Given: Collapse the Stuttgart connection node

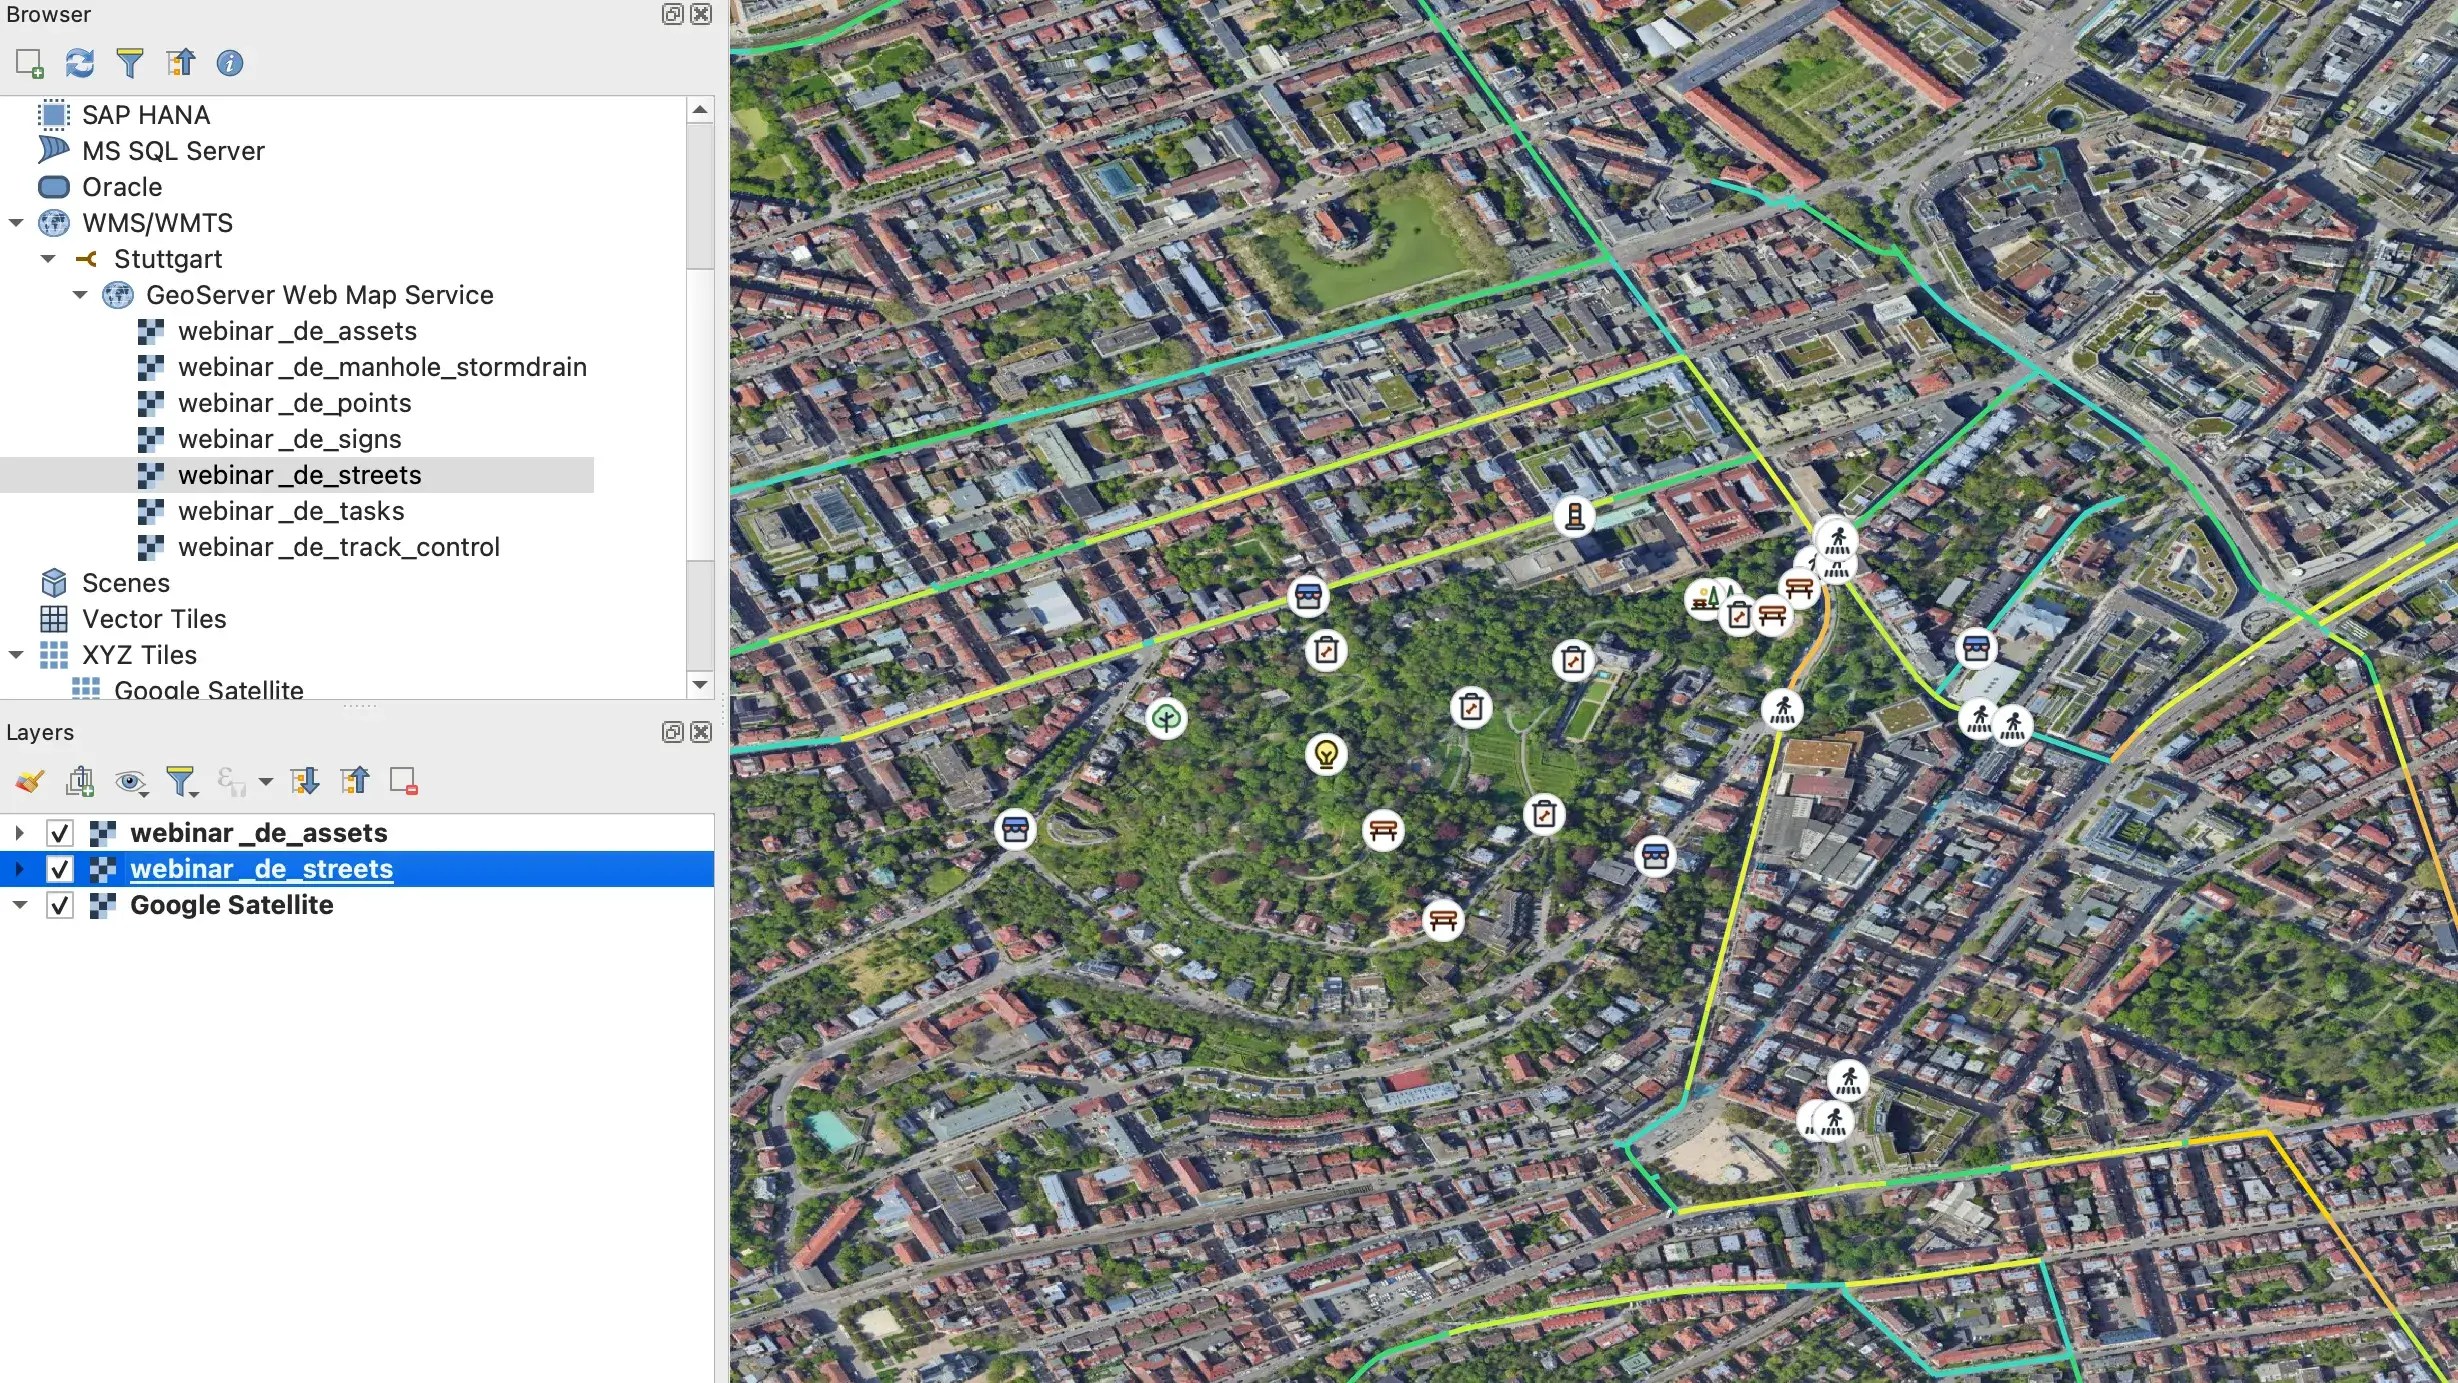Looking at the screenshot, I should point(48,259).
